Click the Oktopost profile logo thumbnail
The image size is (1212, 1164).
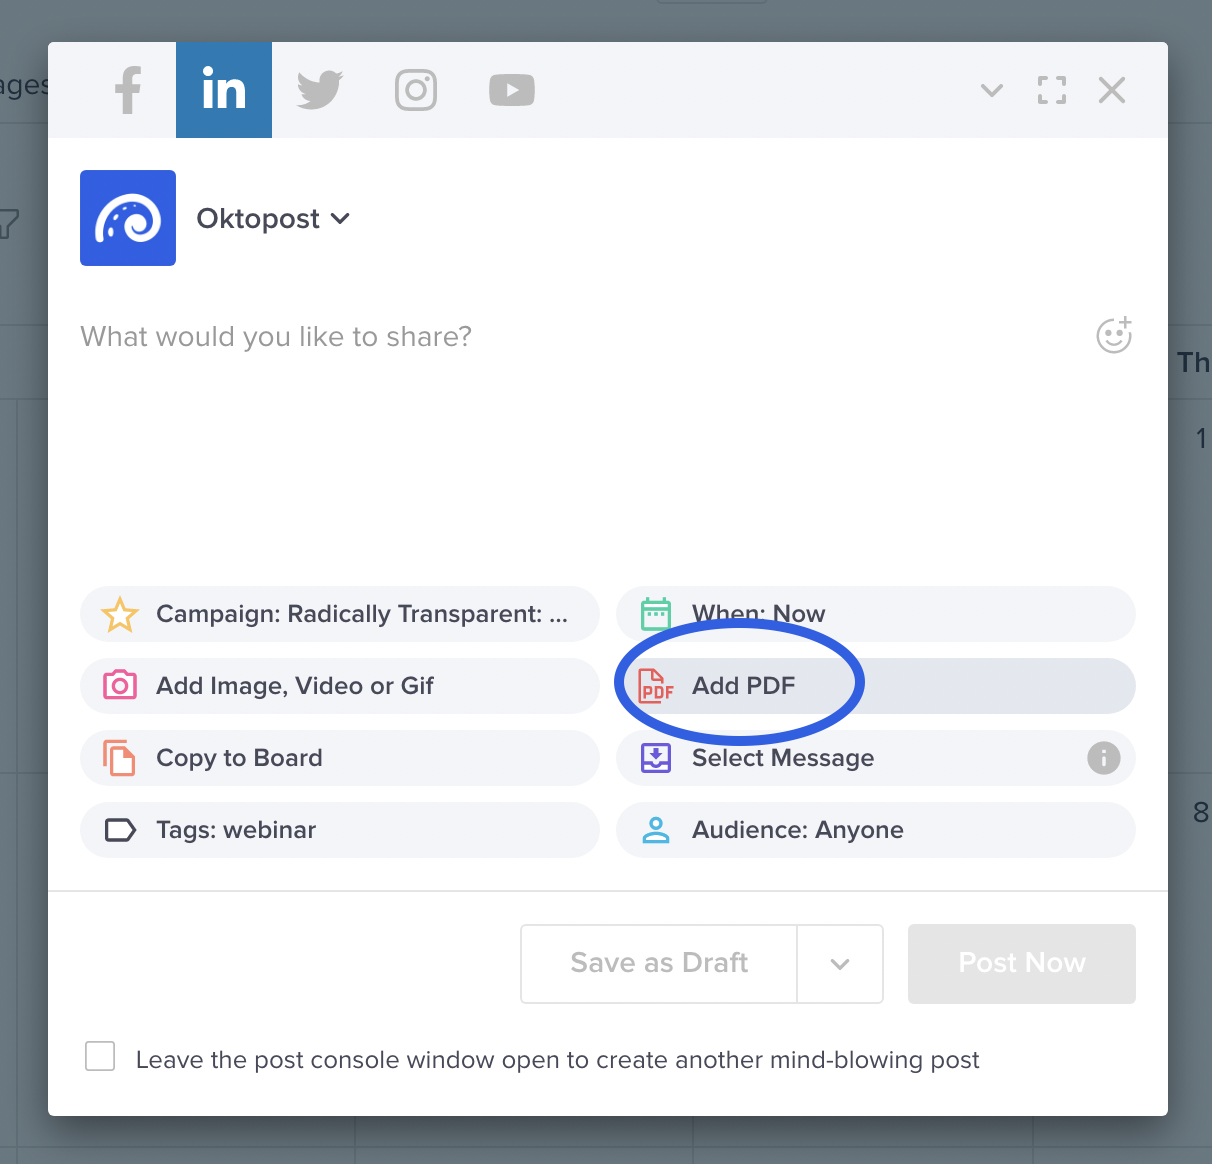coord(128,218)
